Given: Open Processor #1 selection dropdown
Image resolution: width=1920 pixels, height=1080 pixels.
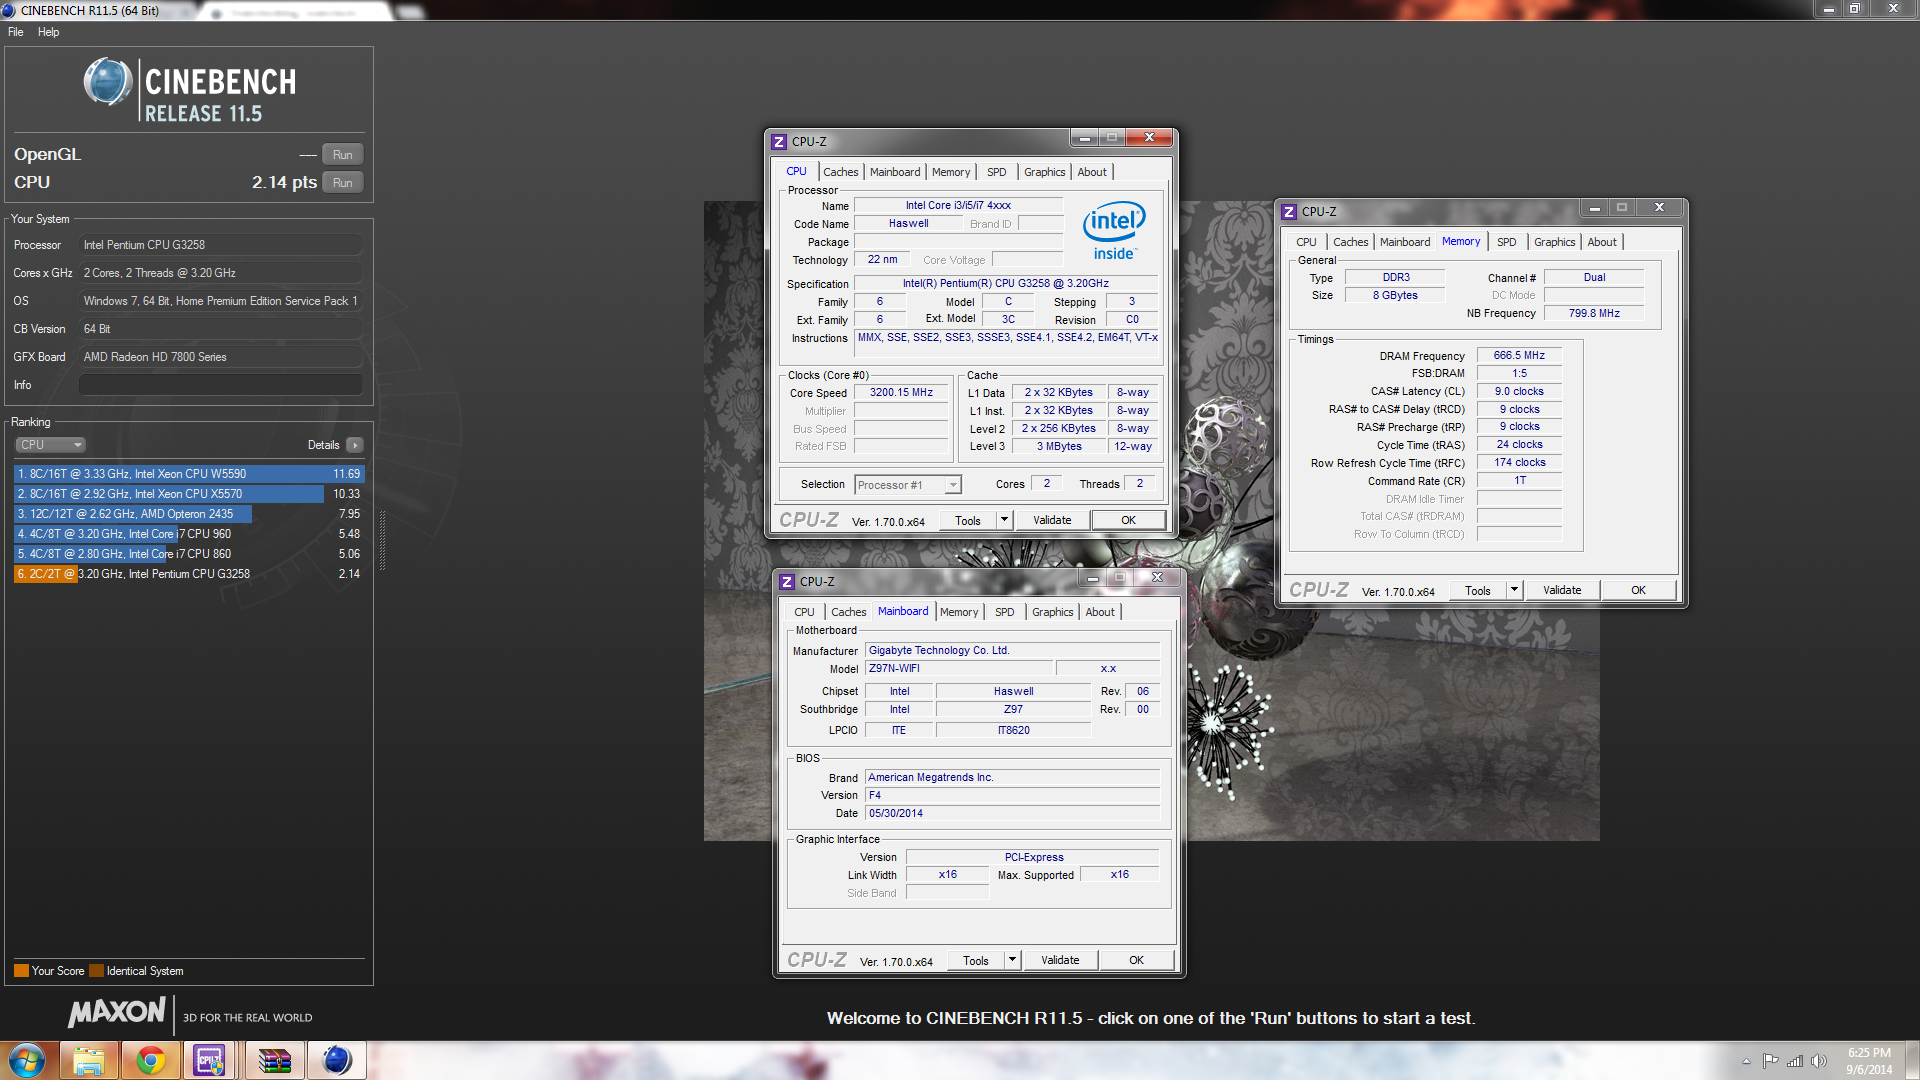Looking at the screenshot, I should click(908, 485).
